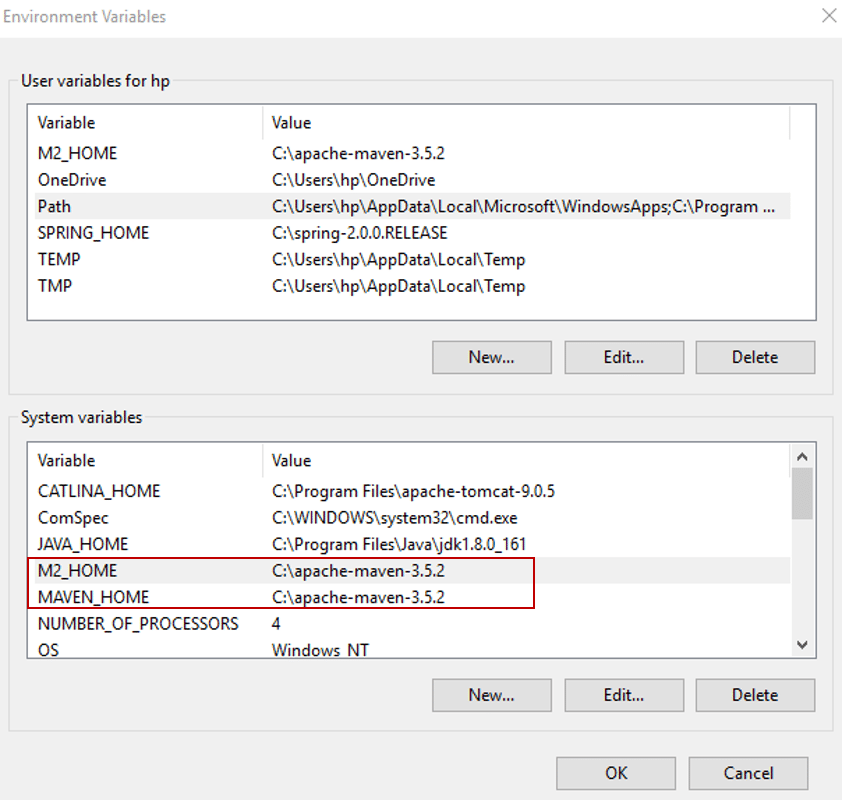The width and height of the screenshot is (842, 800).
Task: Select the JAVA_HOME system variable
Action: (412, 544)
